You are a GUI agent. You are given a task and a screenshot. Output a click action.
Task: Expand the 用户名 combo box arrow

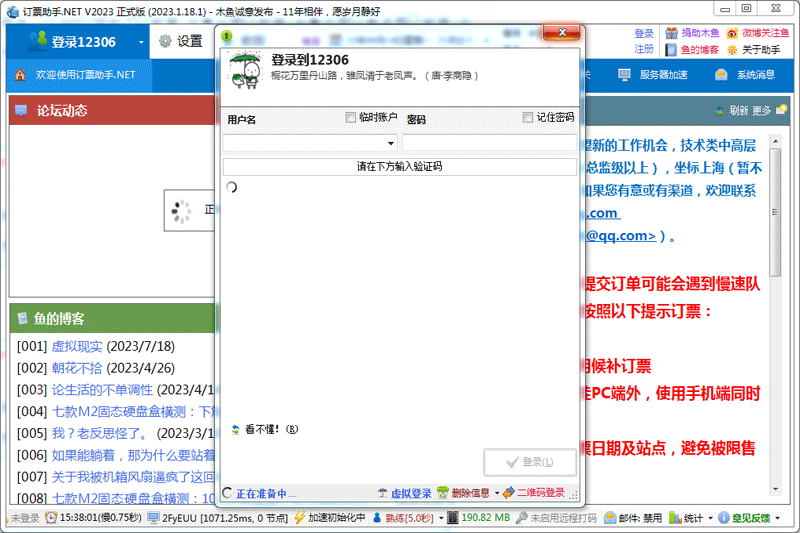point(391,143)
